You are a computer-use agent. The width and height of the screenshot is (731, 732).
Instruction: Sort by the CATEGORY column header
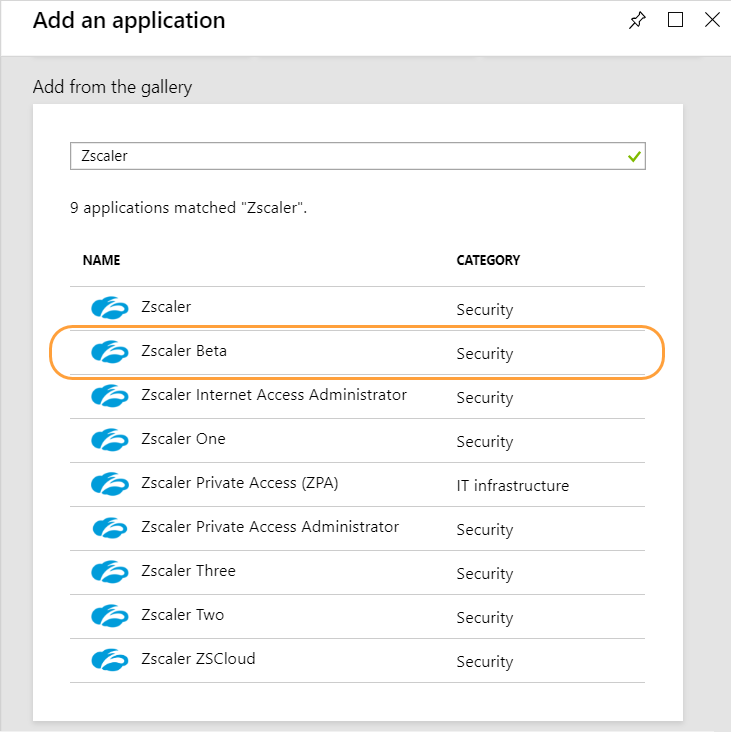[x=488, y=260]
